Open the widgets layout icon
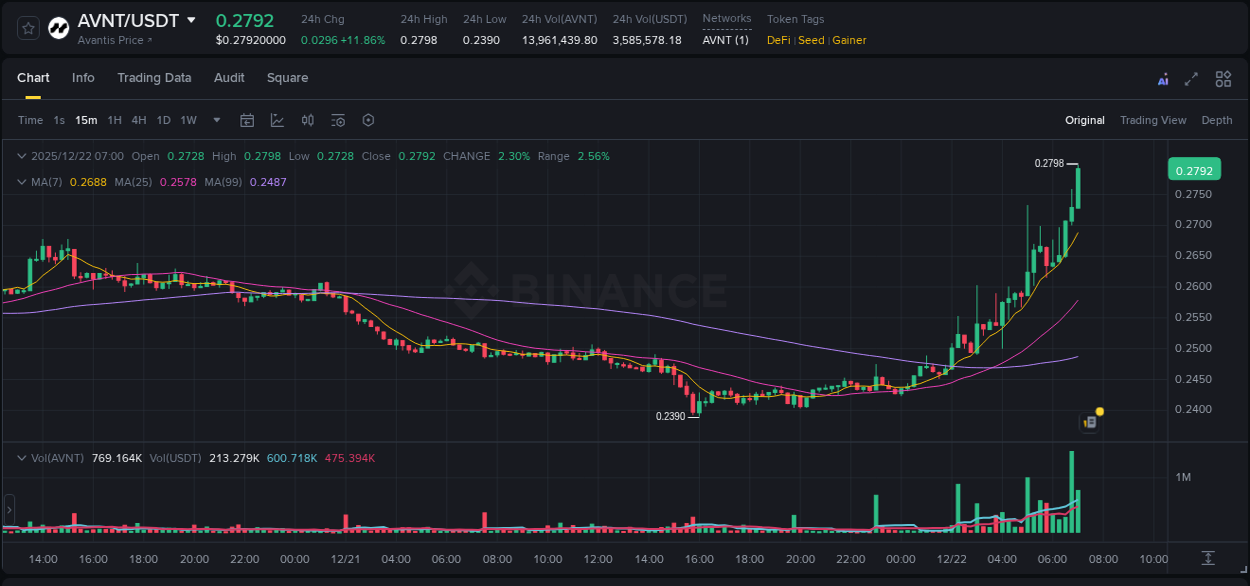The height and width of the screenshot is (586, 1250). point(1223,78)
